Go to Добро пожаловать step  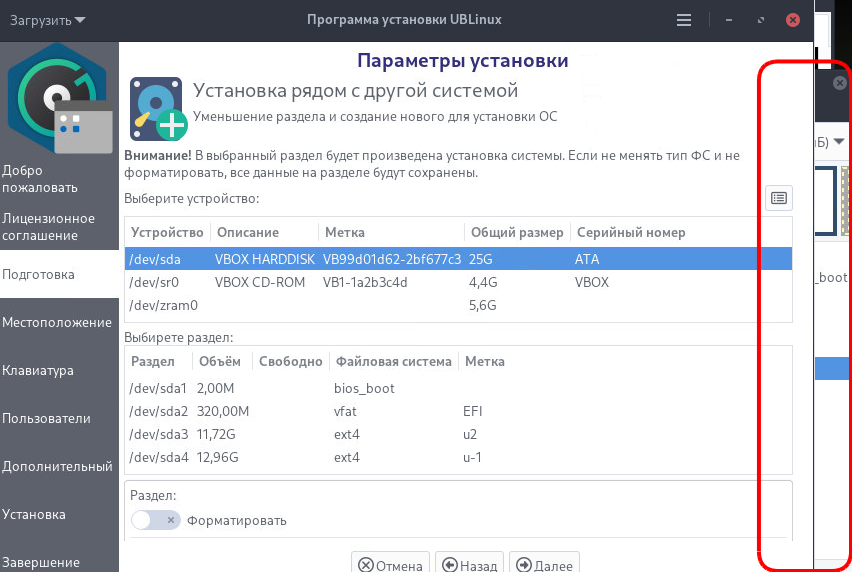click(59, 179)
